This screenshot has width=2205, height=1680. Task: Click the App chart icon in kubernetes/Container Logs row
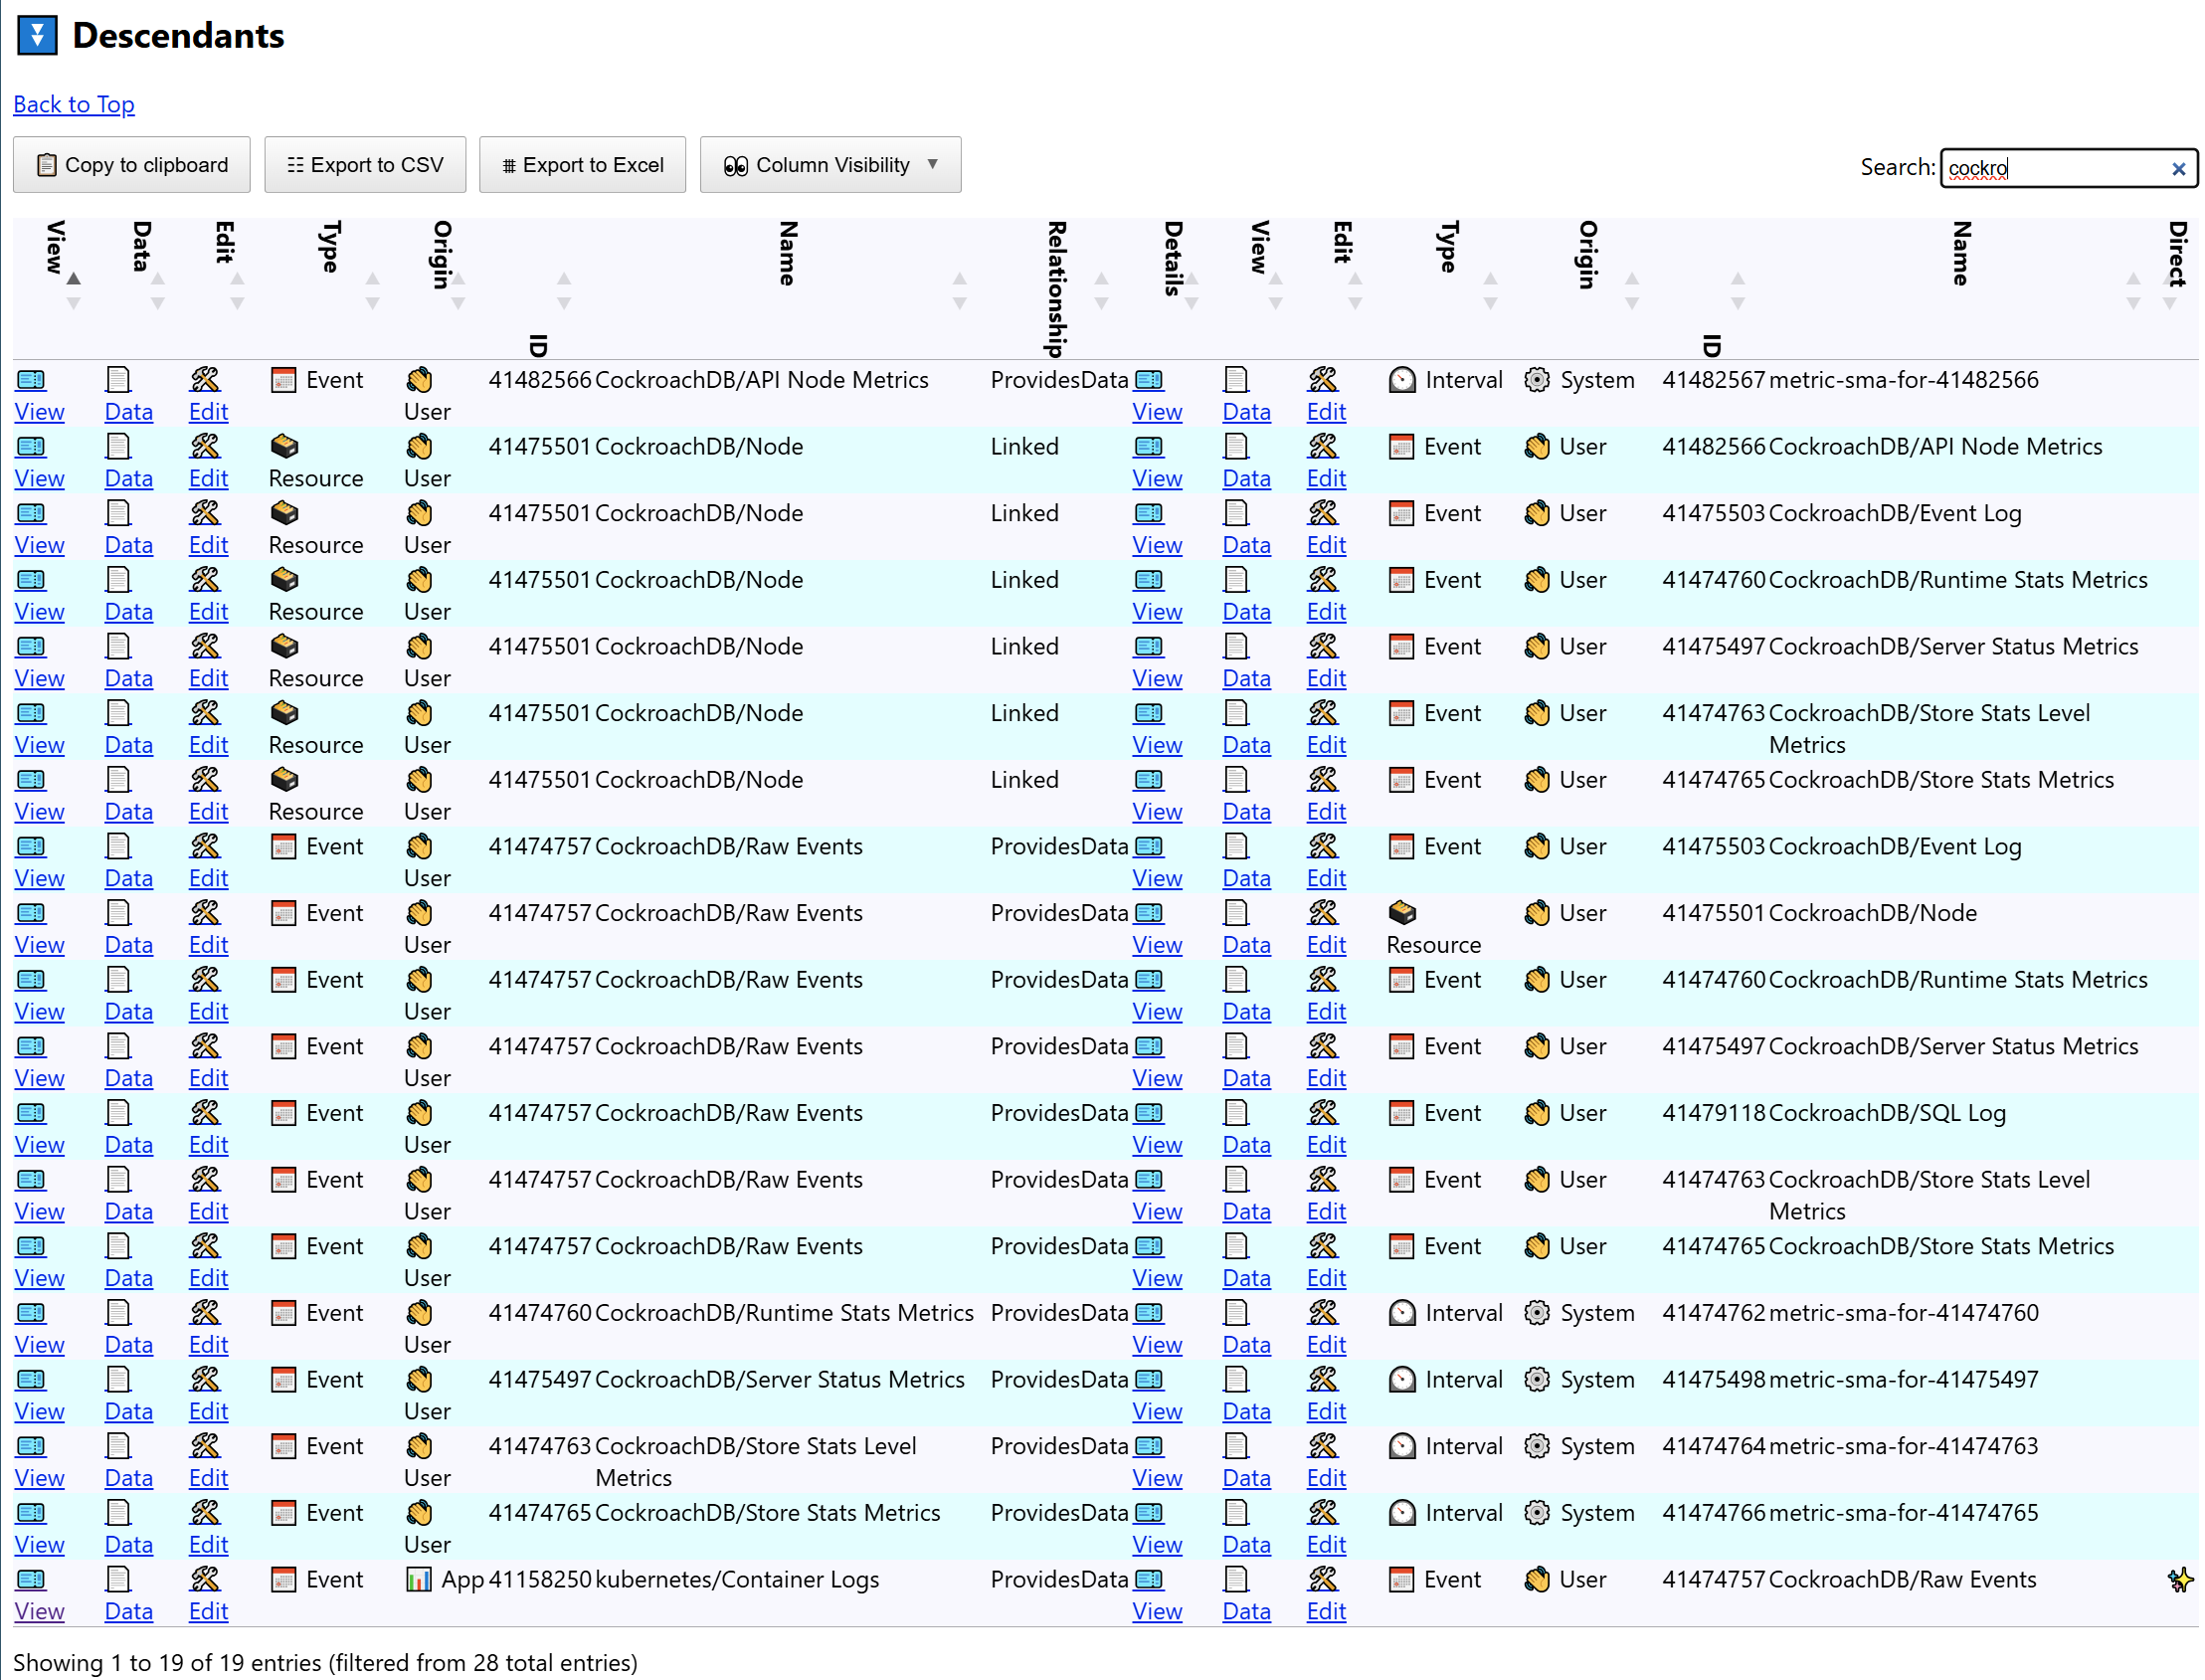pos(419,1580)
